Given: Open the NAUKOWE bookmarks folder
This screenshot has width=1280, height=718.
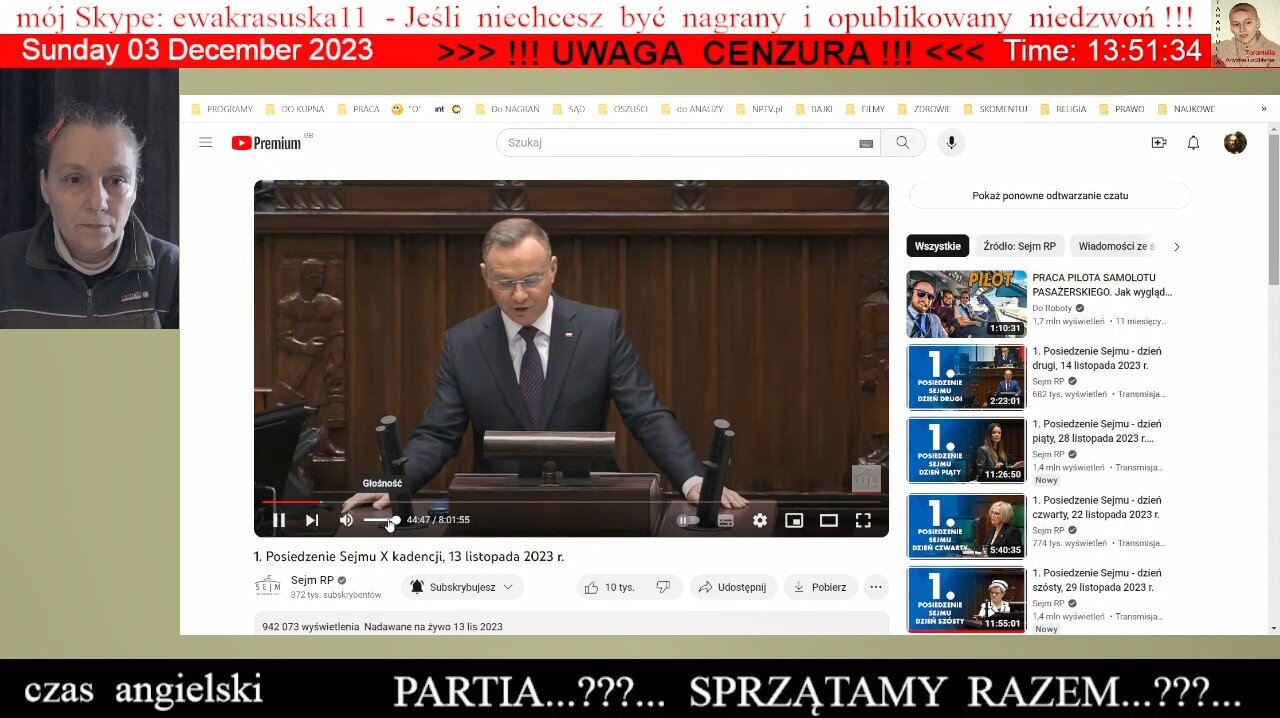Looking at the screenshot, I should click(x=1186, y=109).
